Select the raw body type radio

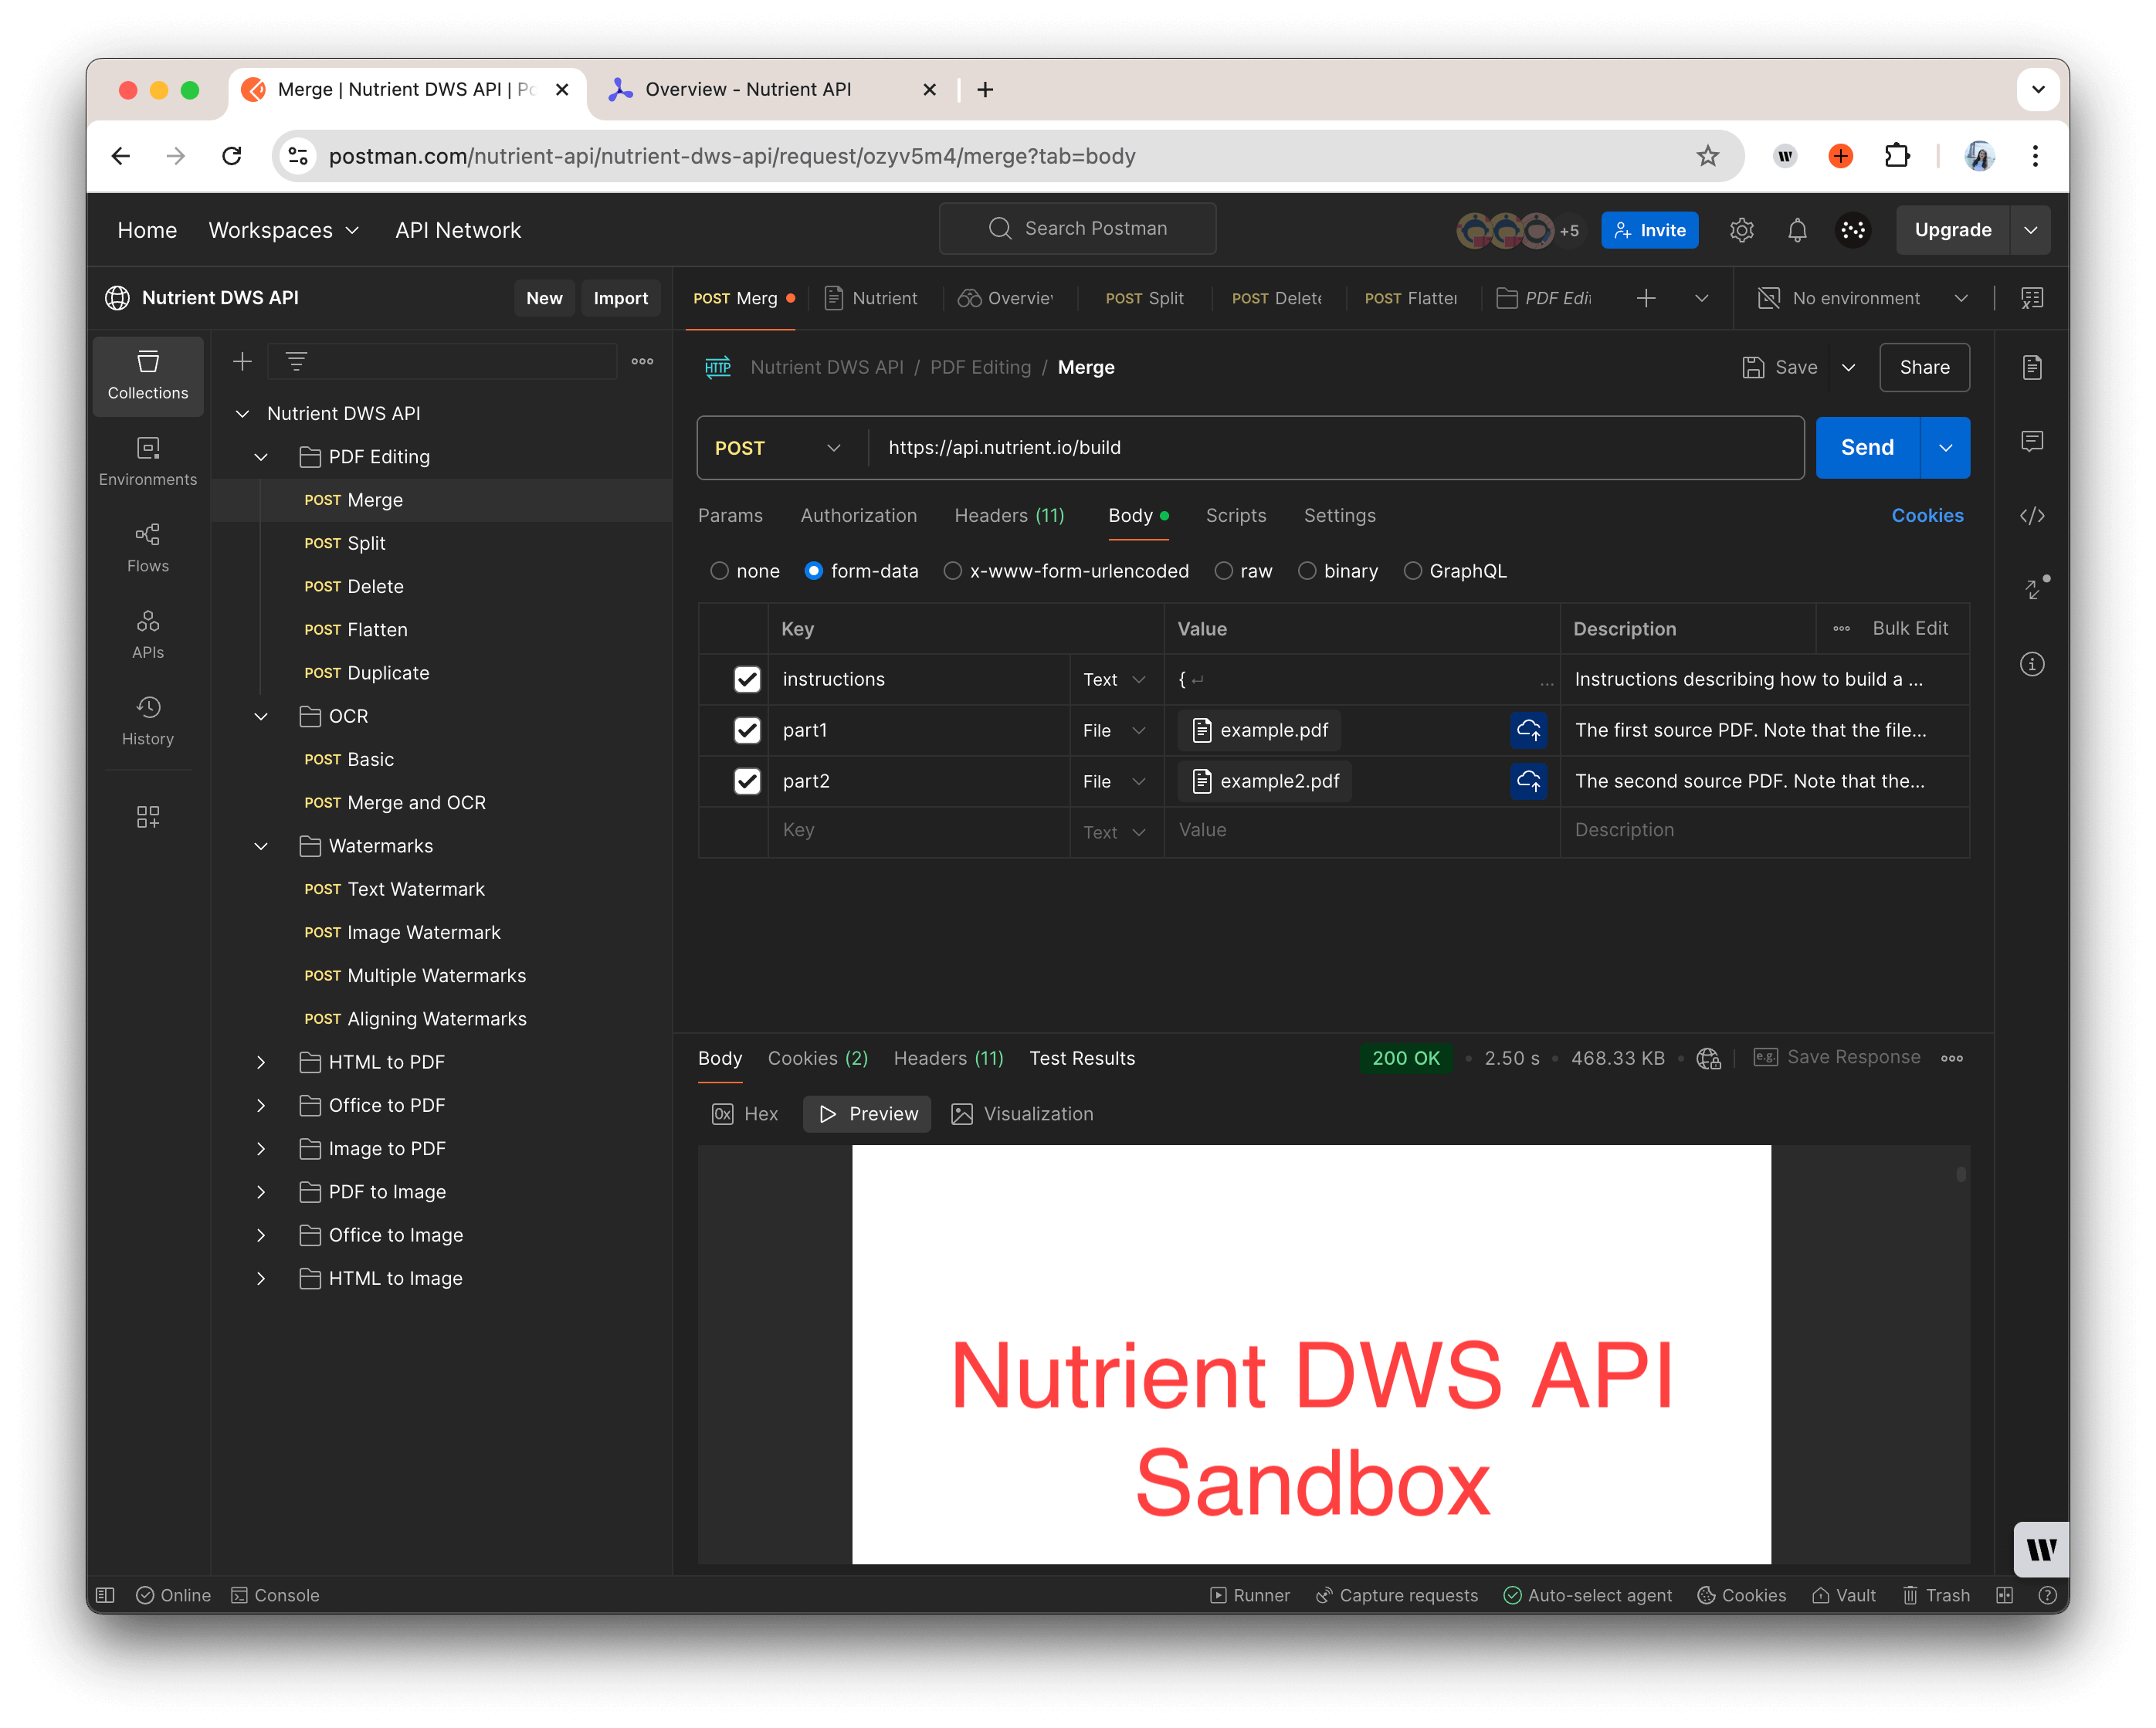click(1223, 571)
